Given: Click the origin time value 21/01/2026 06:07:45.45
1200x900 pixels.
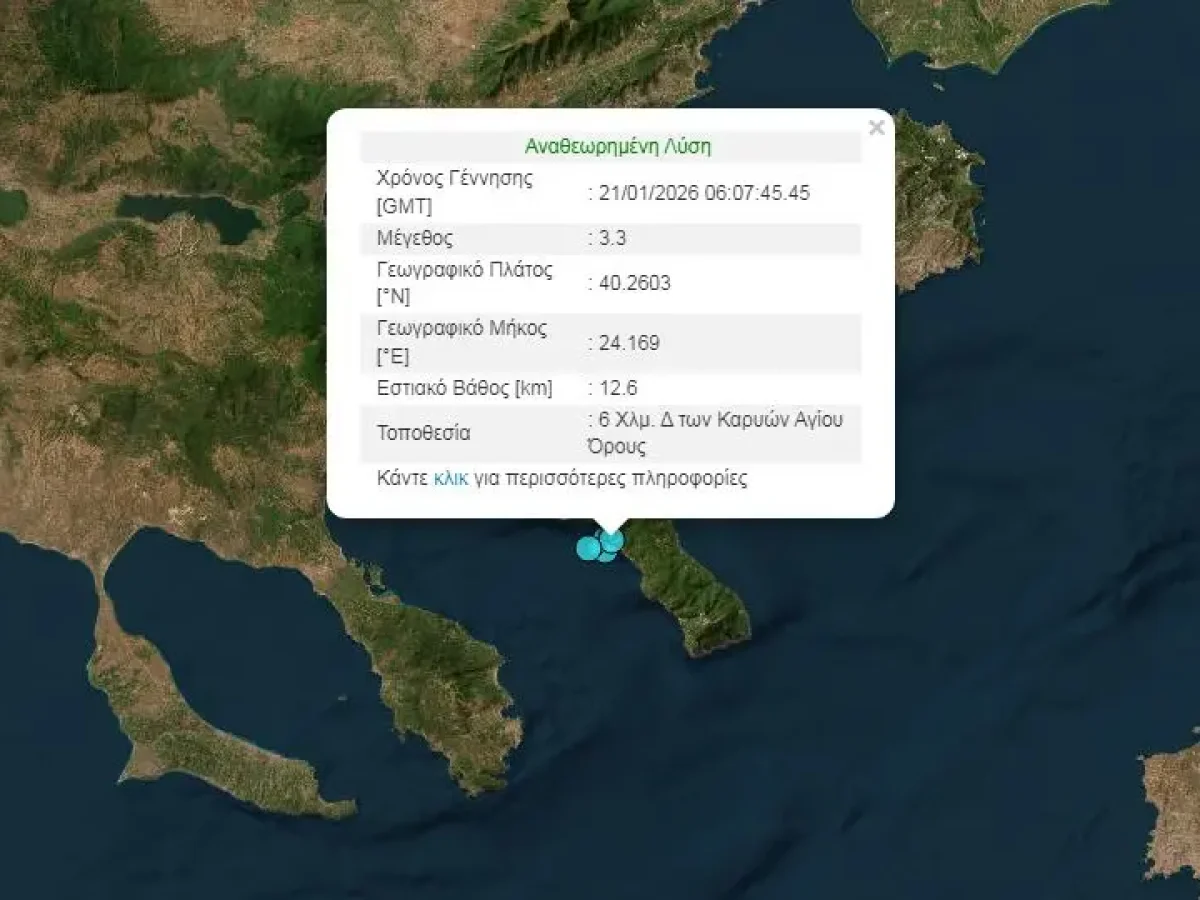Looking at the screenshot, I should pos(702,193).
